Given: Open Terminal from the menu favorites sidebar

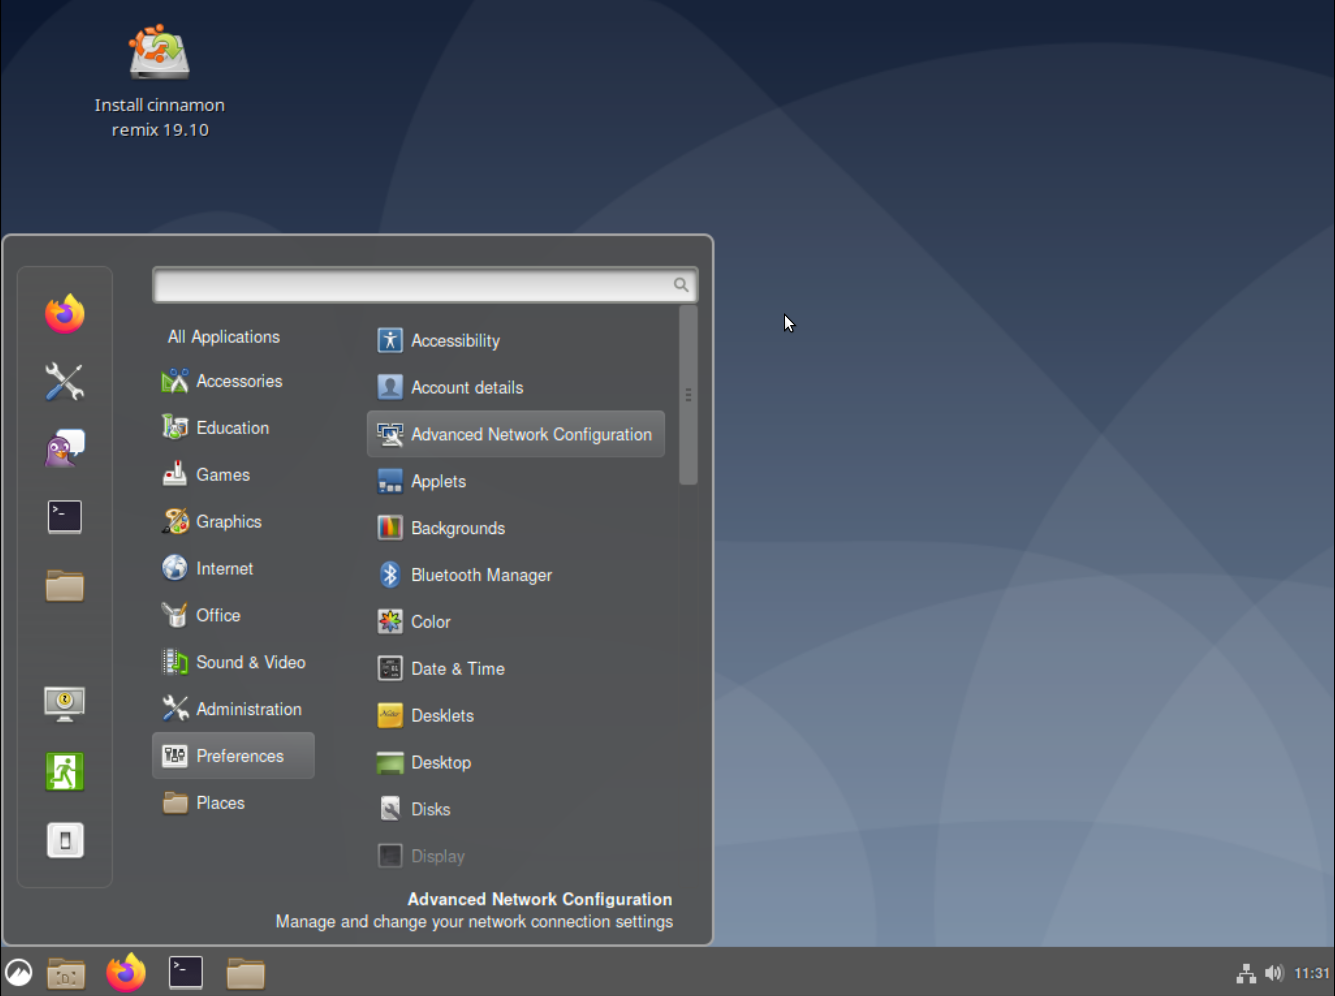Looking at the screenshot, I should (65, 517).
